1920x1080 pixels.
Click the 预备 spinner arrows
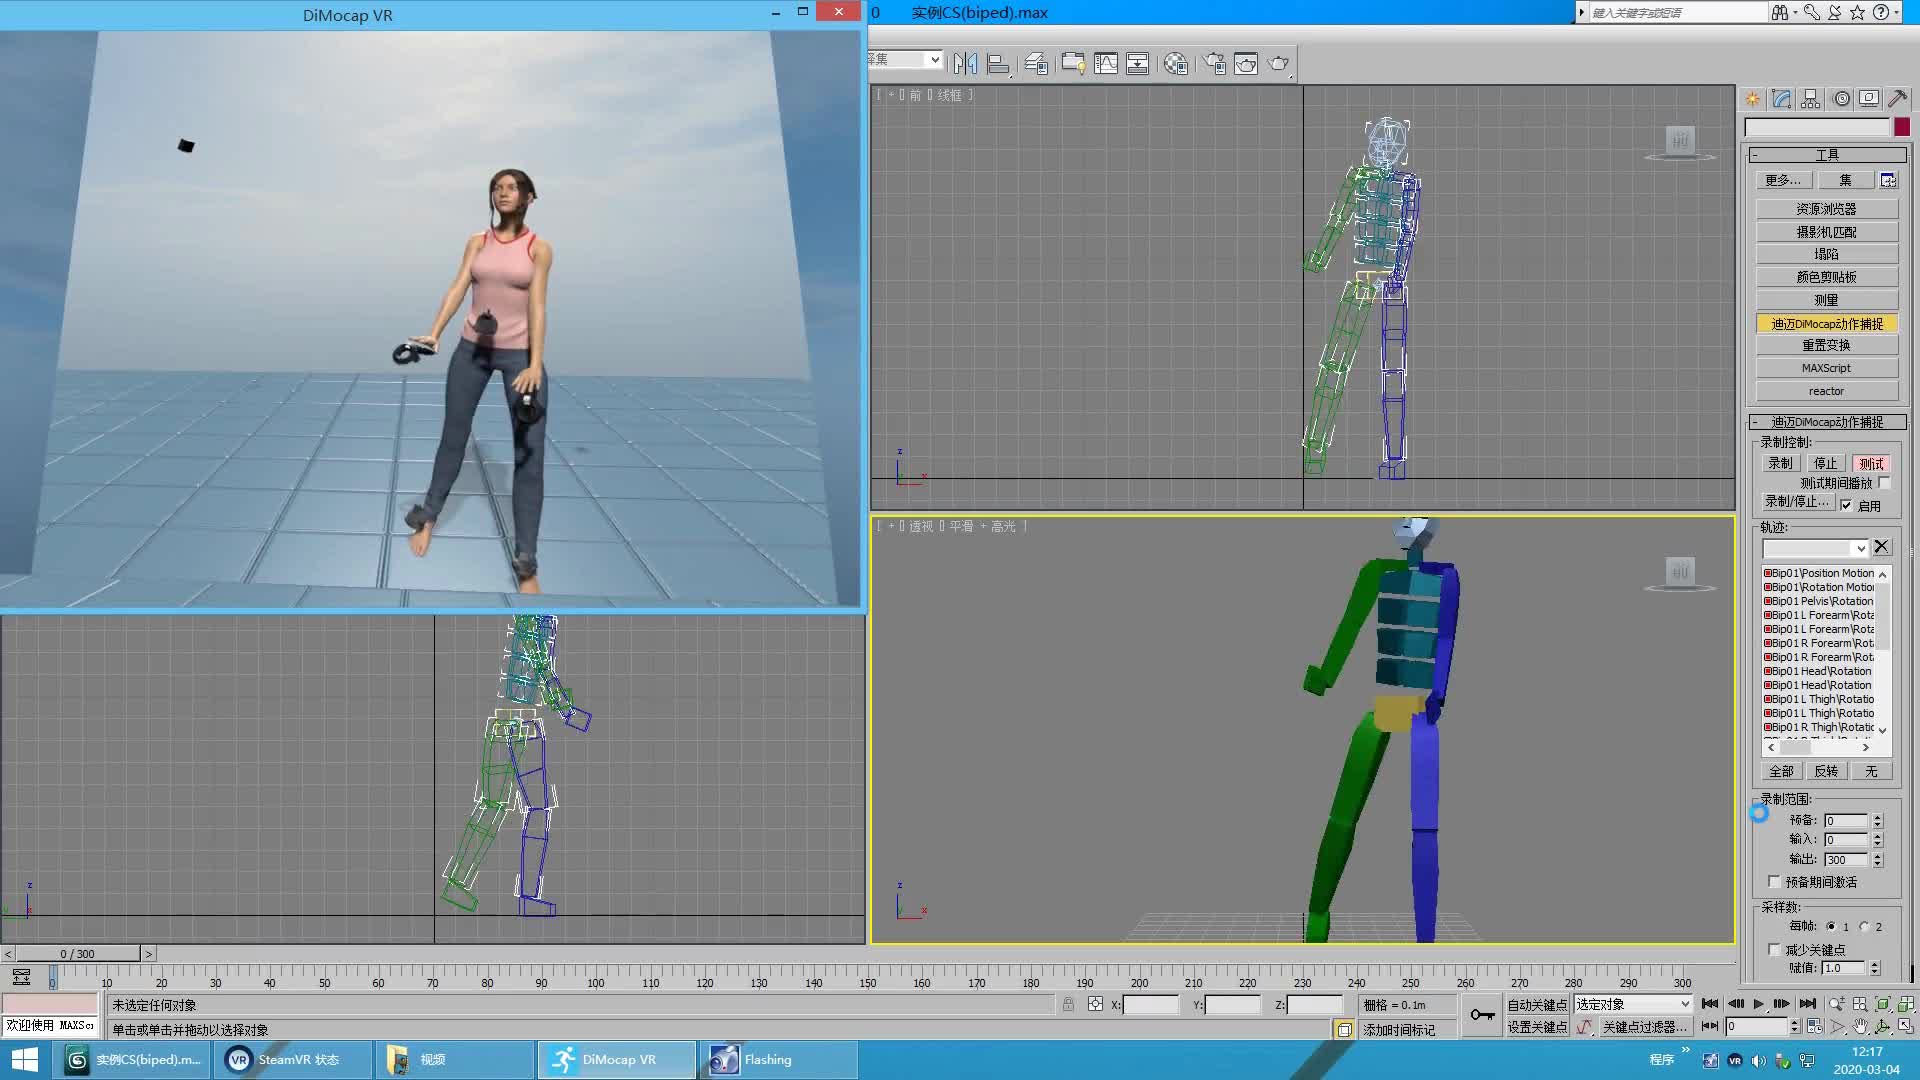coord(1877,820)
